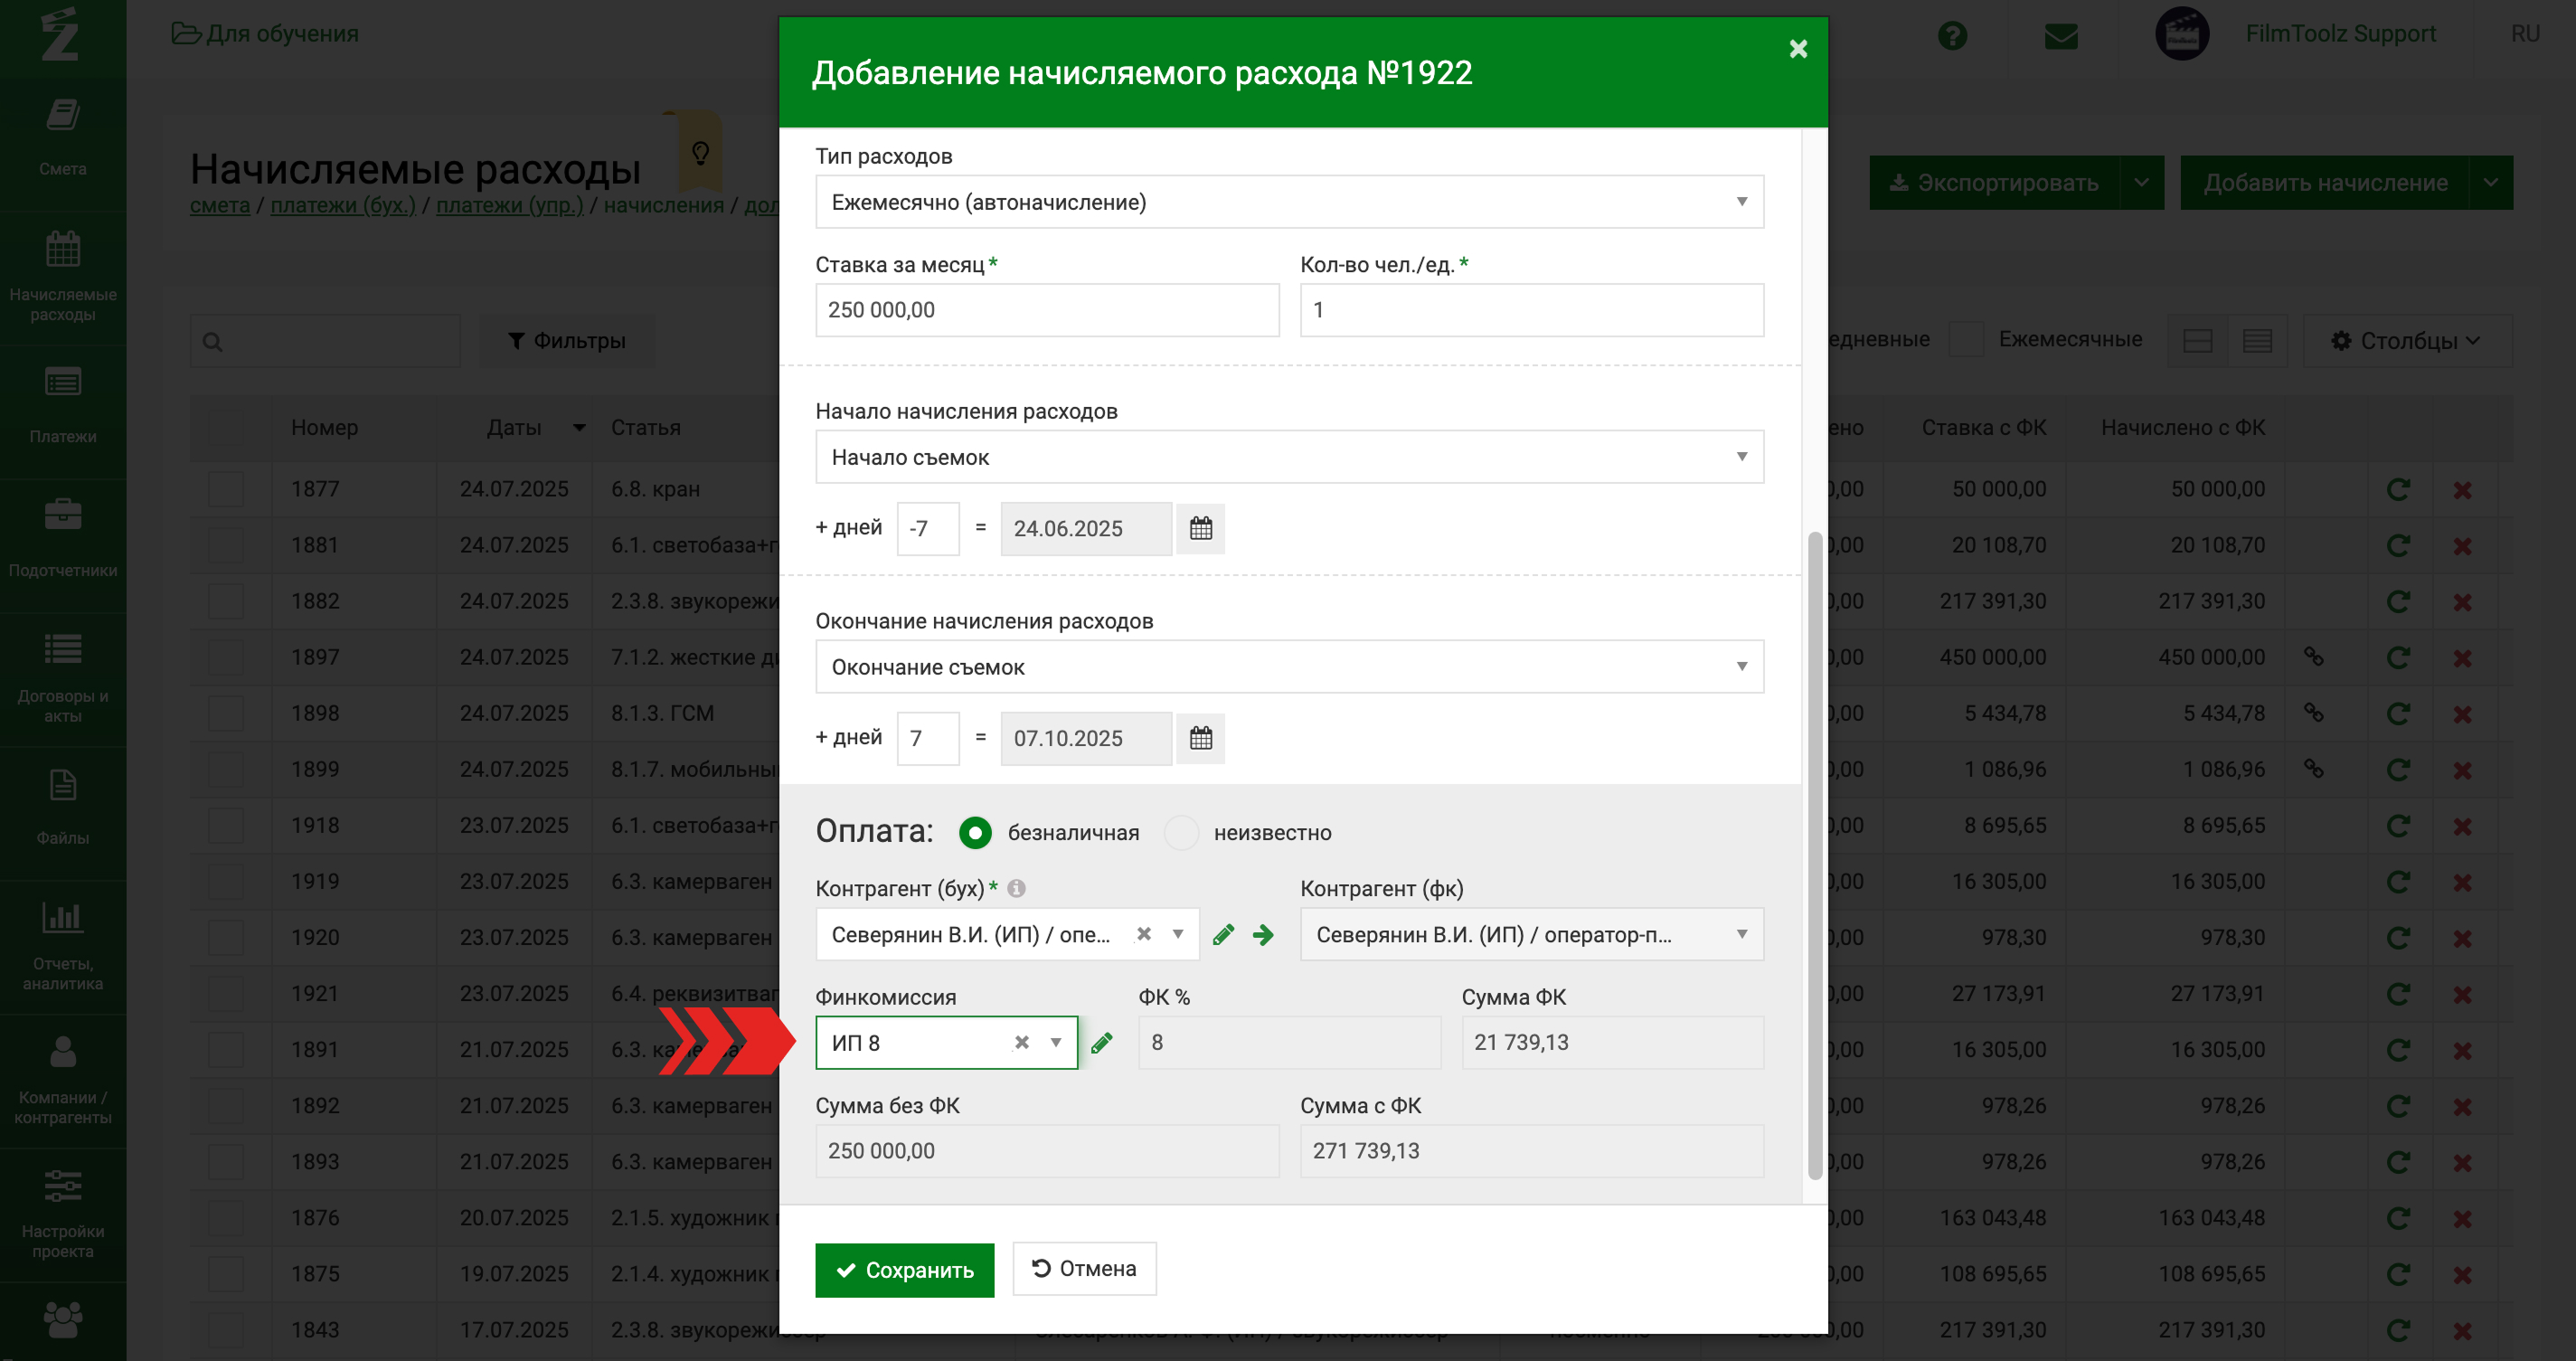Tick the checkbox for row 1919
Screen dimensions: 2576x1361
pos(226,881)
